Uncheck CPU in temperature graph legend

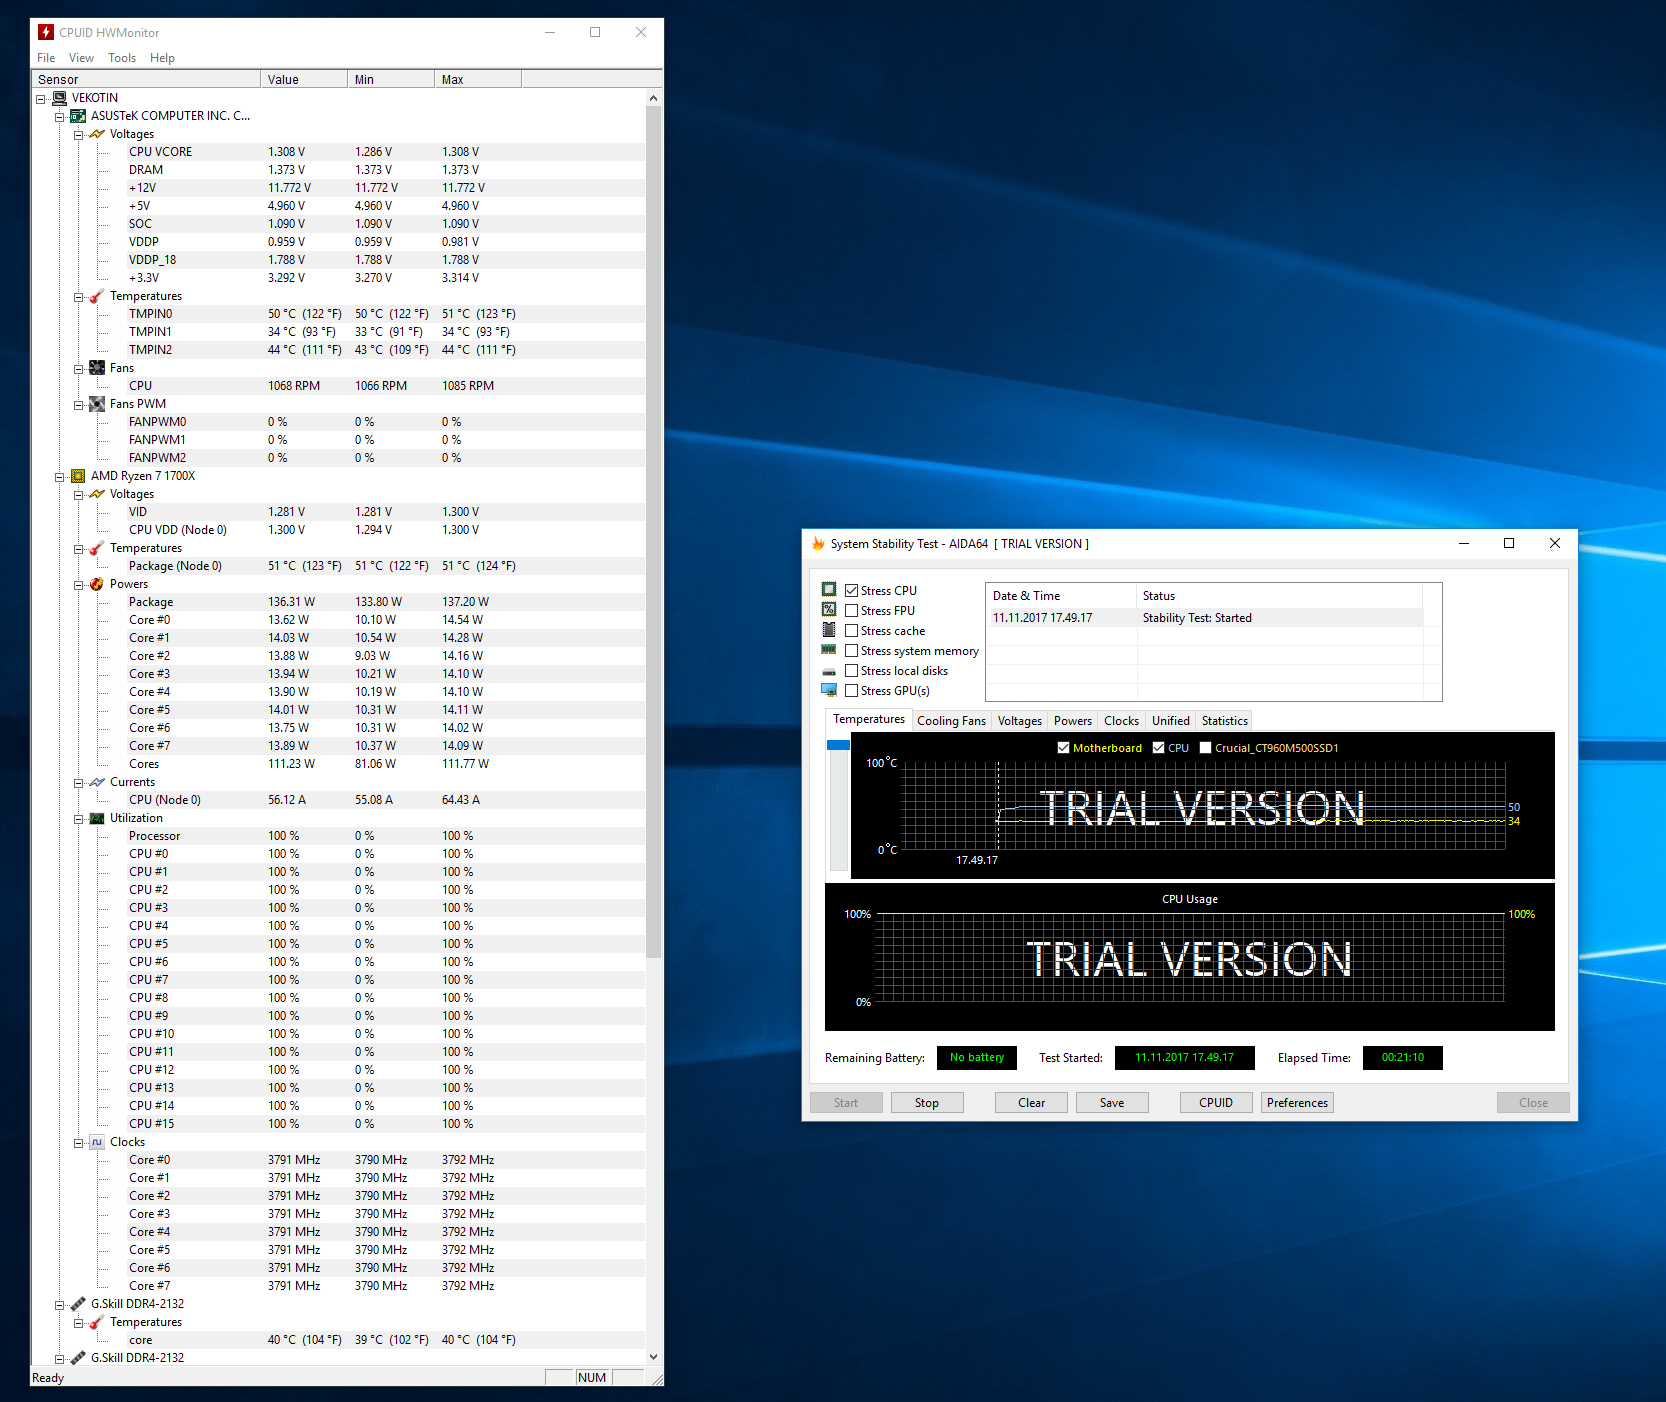pos(1159,748)
